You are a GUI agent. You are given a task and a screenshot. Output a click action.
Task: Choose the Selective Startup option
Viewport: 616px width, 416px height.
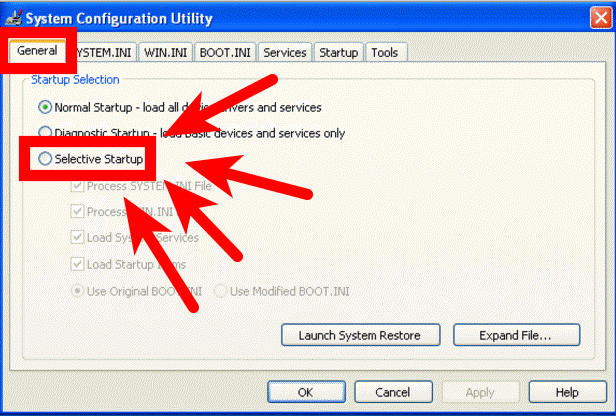(45, 159)
